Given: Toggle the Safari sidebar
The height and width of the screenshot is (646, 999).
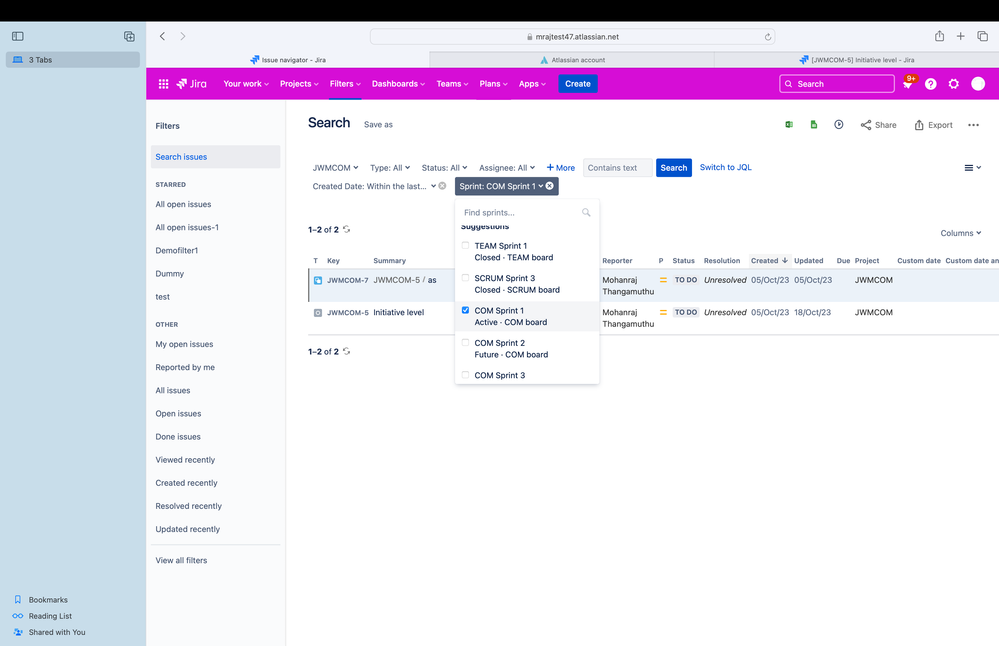Looking at the screenshot, I should [x=18, y=36].
